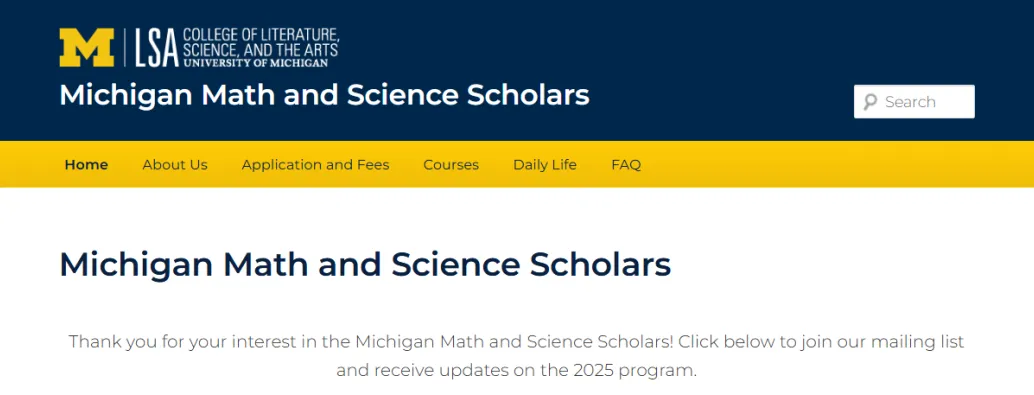Image resolution: width=1034 pixels, height=395 pixels.
Task: Click the search magnifying glass icon
Action: pos(870,102)
